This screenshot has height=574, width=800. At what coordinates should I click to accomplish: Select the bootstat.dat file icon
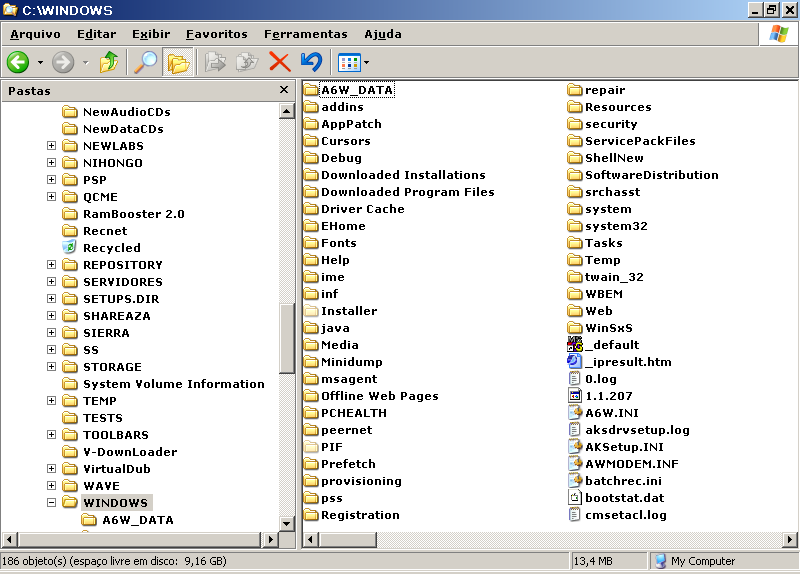[574, 498]
